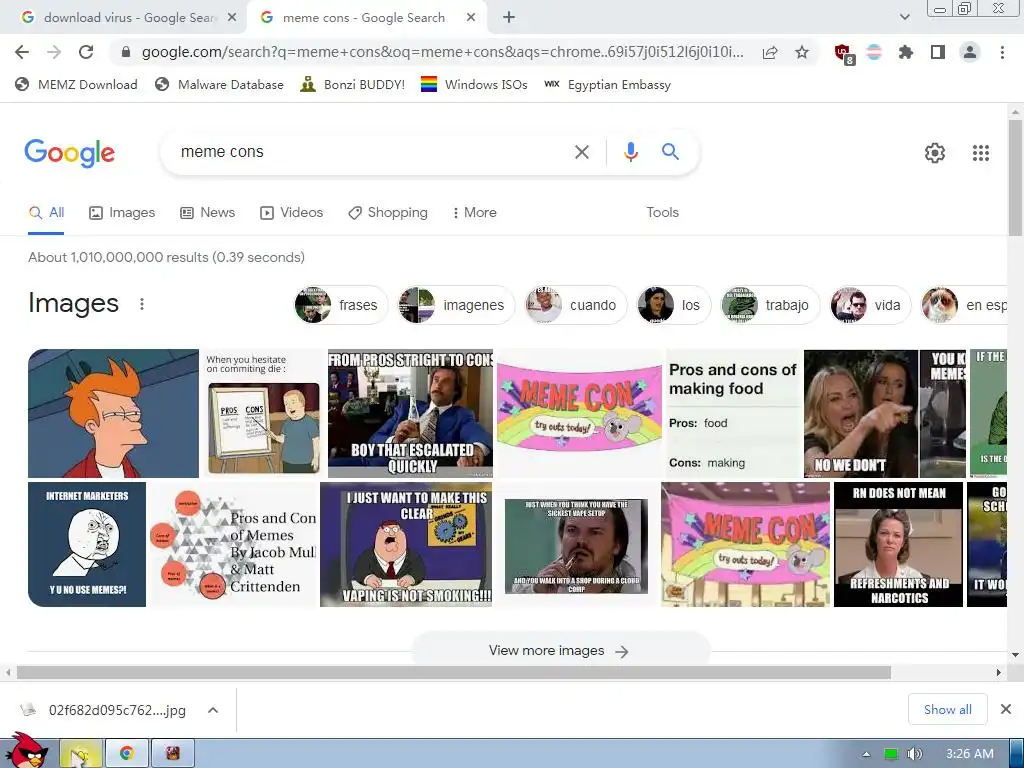
Task: Open the Futurama Fry meme image
Action: pyautogui.click(x=113, y=413)
